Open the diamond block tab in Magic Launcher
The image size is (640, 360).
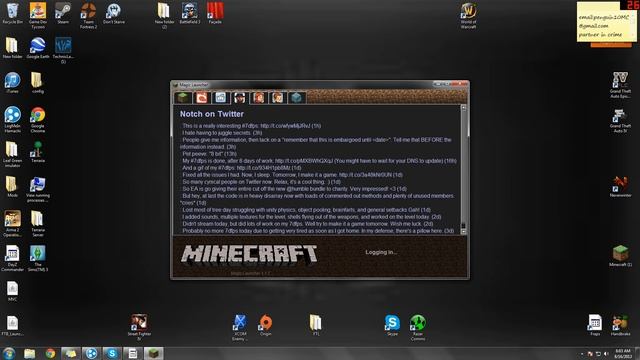click(297, 98)
